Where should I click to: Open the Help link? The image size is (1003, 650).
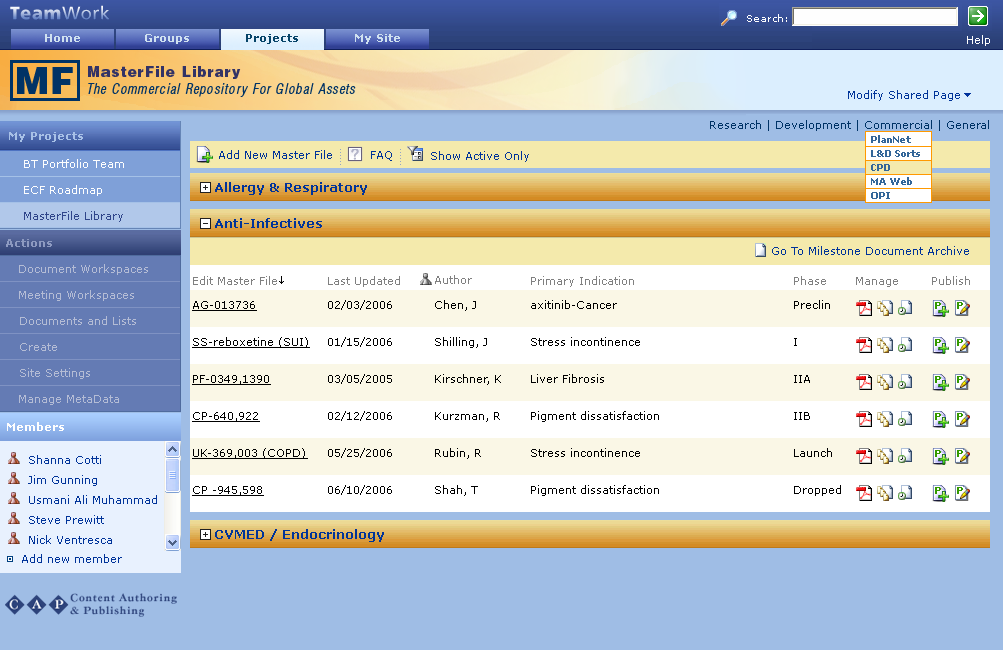point(978,40)
